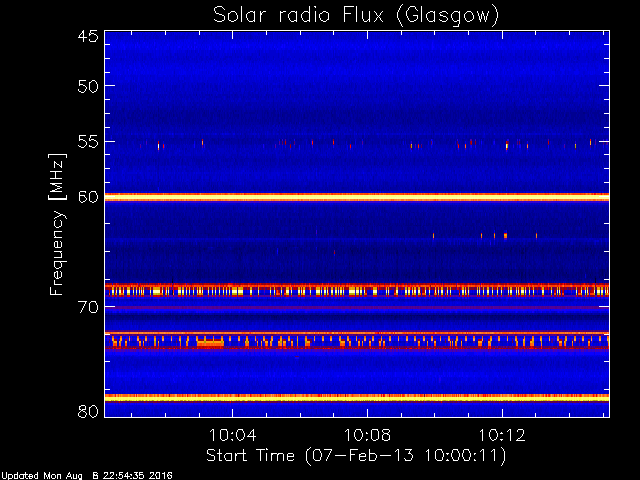Viewport: 640px width, 480px height.
Task: Click the 10:04 time tick label
Action: (x=232, y=435)
